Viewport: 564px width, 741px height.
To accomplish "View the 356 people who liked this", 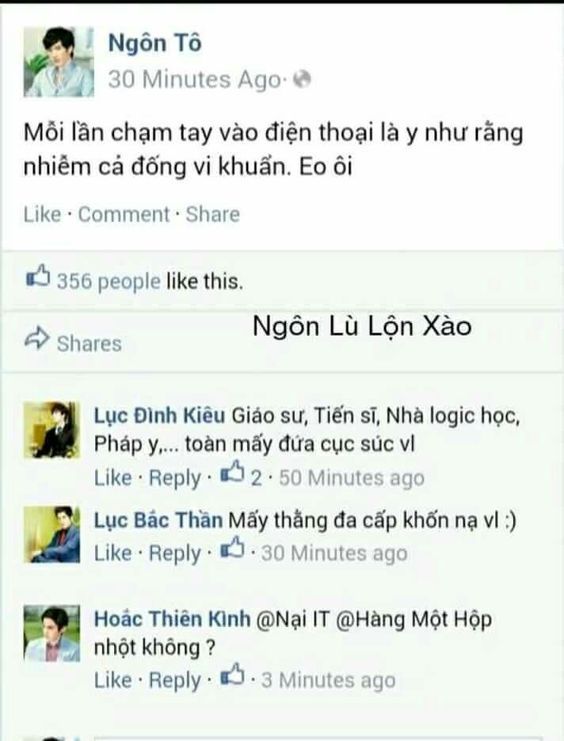I will [x=109, y=282].
